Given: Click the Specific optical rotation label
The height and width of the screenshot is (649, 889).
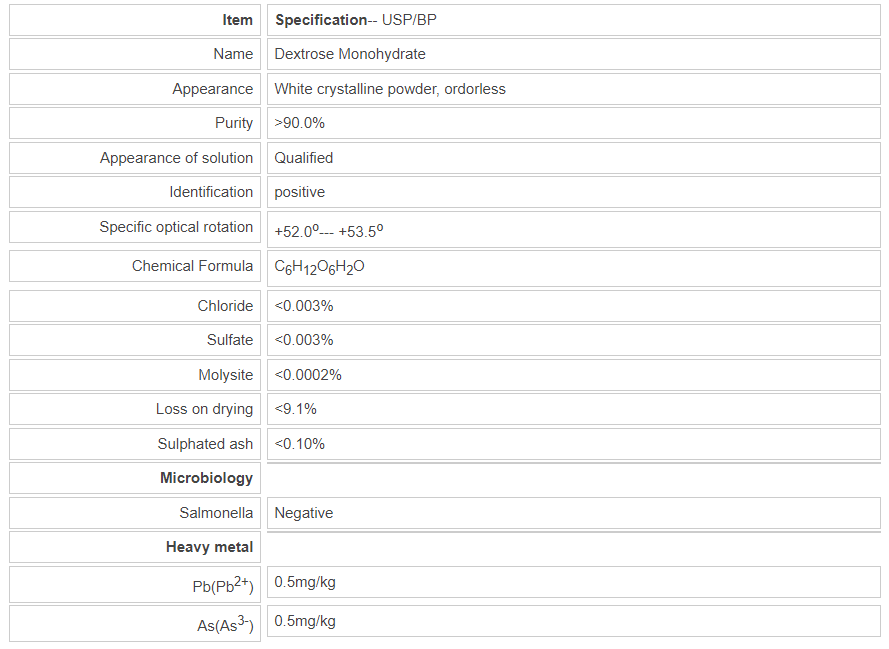Looking at the screenshot, I should tap(176, 227).
